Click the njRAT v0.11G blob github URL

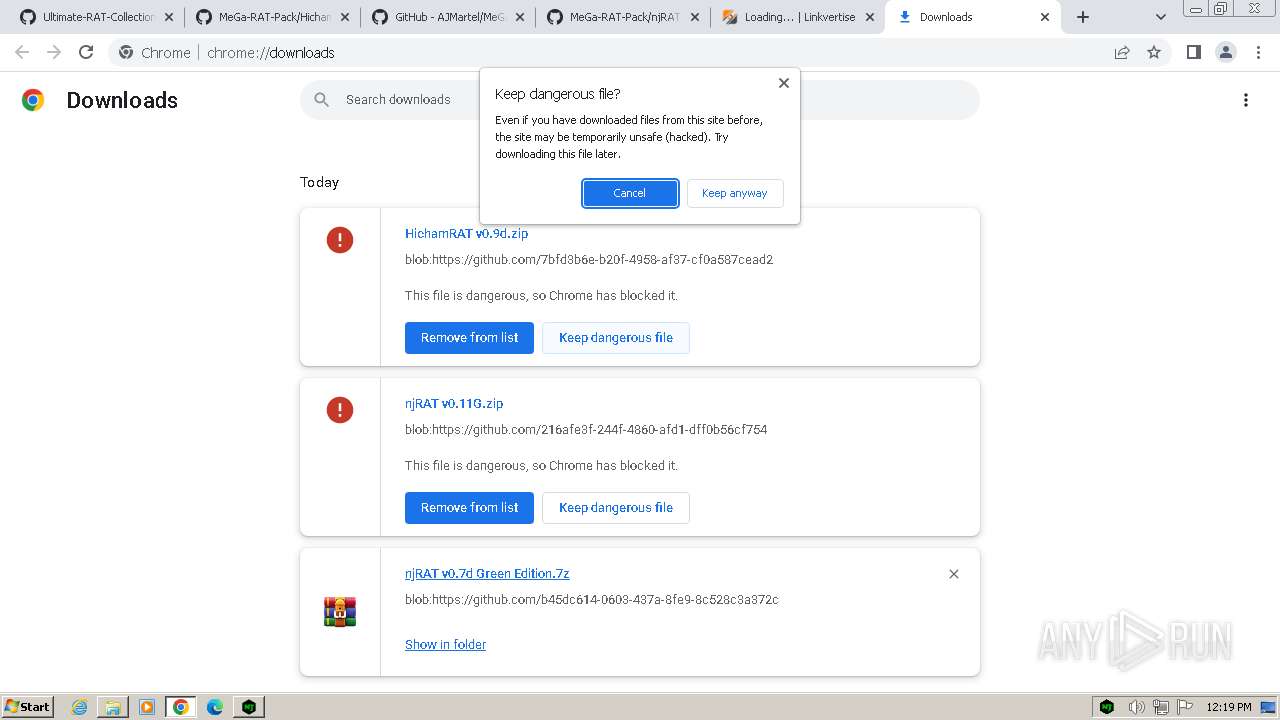pyautogui.click(x=586, y=430)
